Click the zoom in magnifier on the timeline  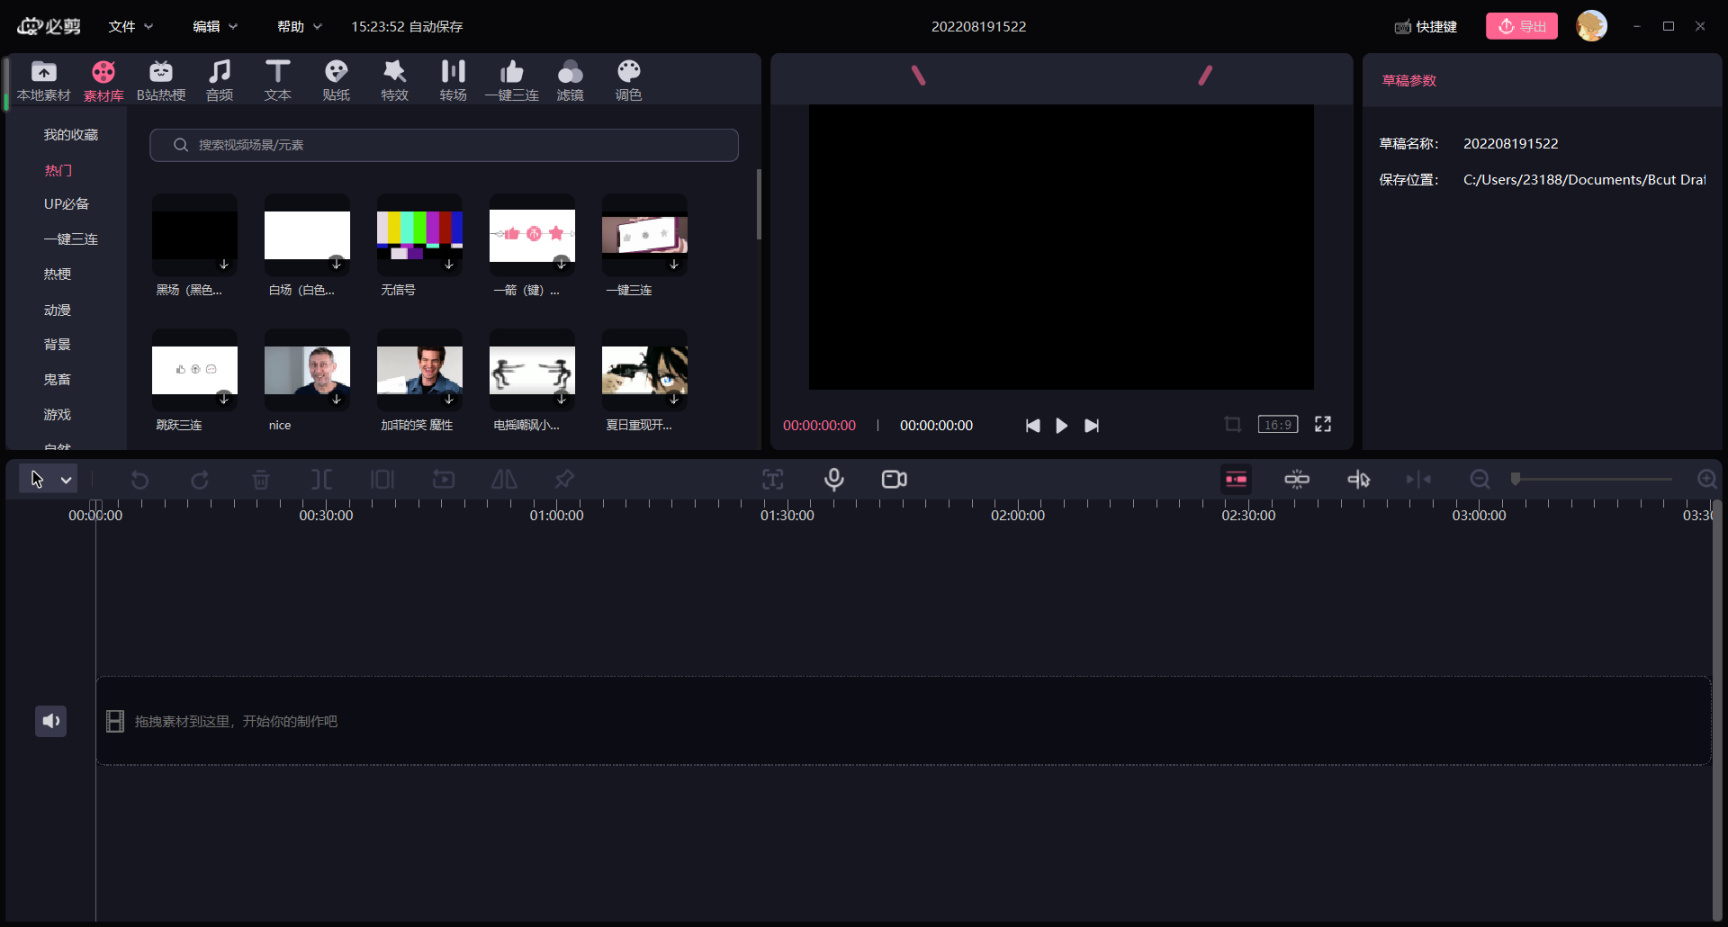tap(1707, 479)
